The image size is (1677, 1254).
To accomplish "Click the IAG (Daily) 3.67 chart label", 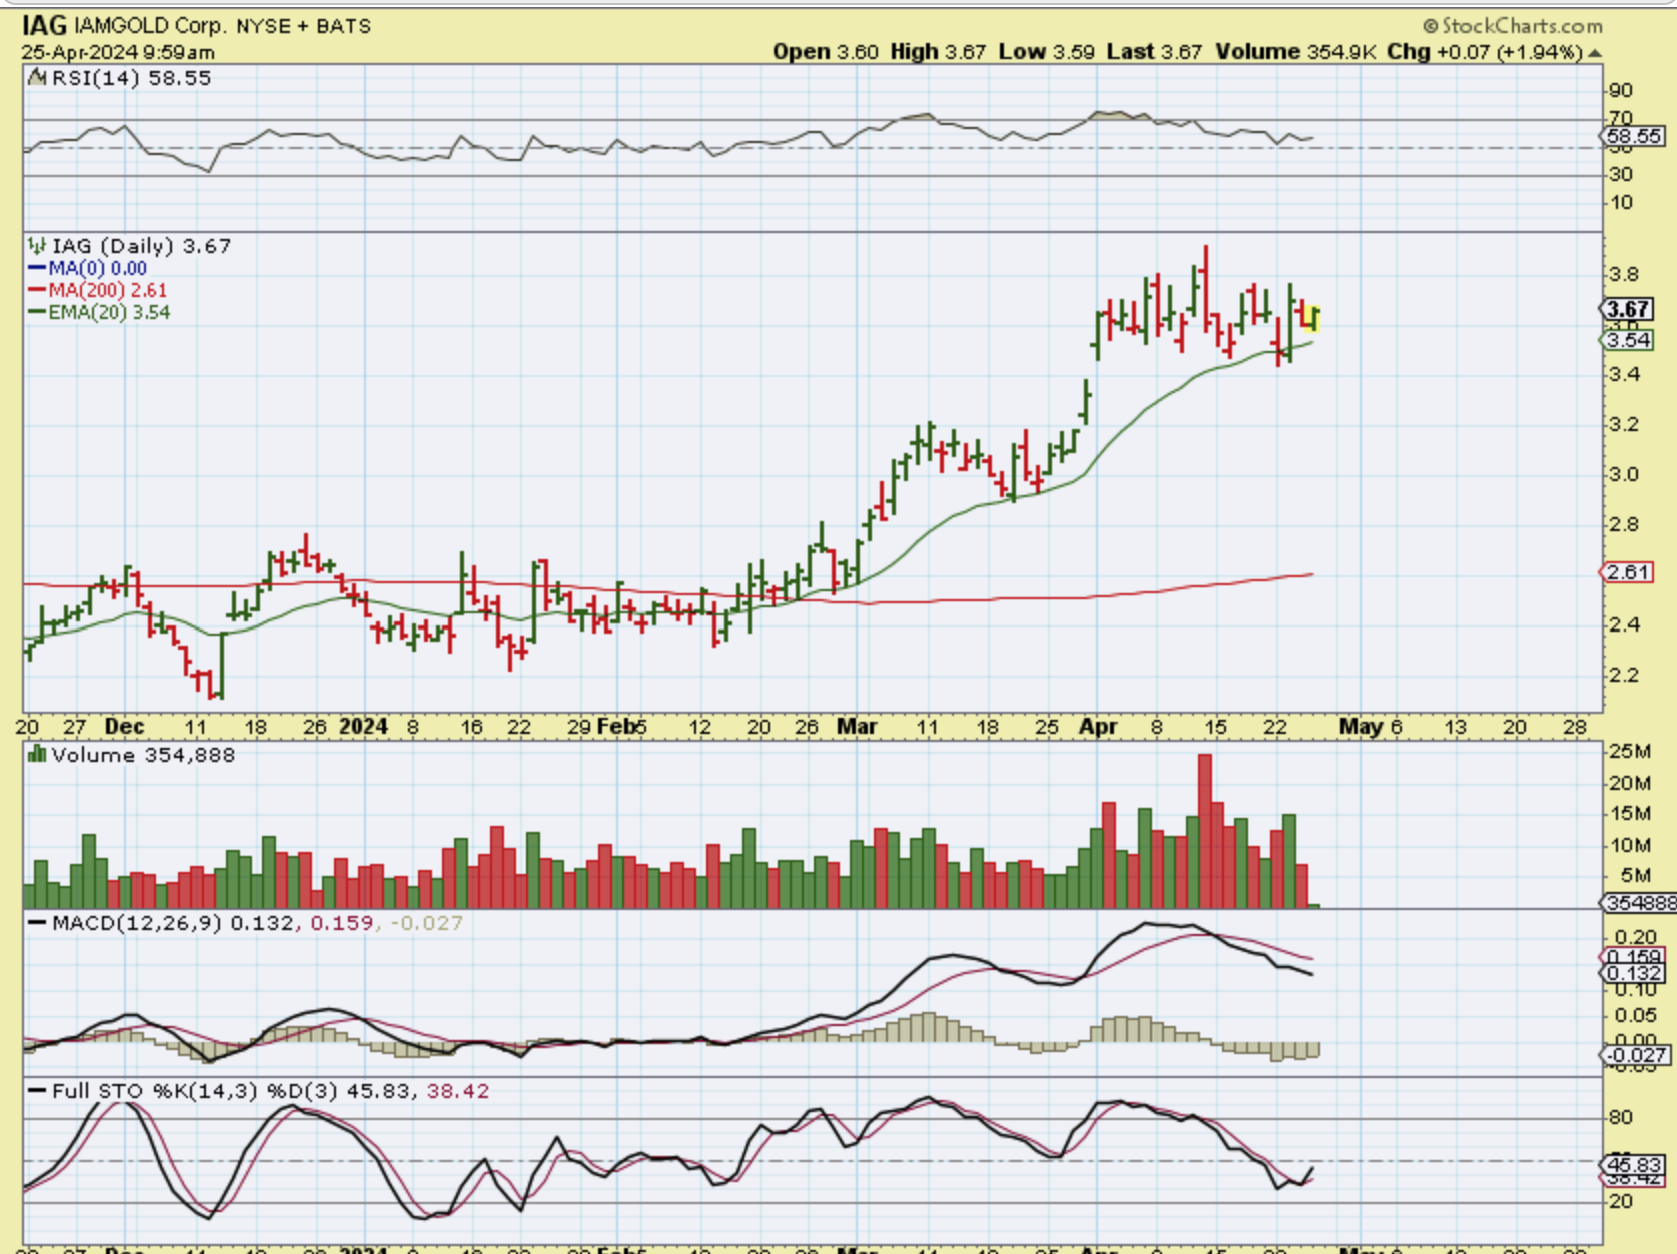I will click(141, 245).
